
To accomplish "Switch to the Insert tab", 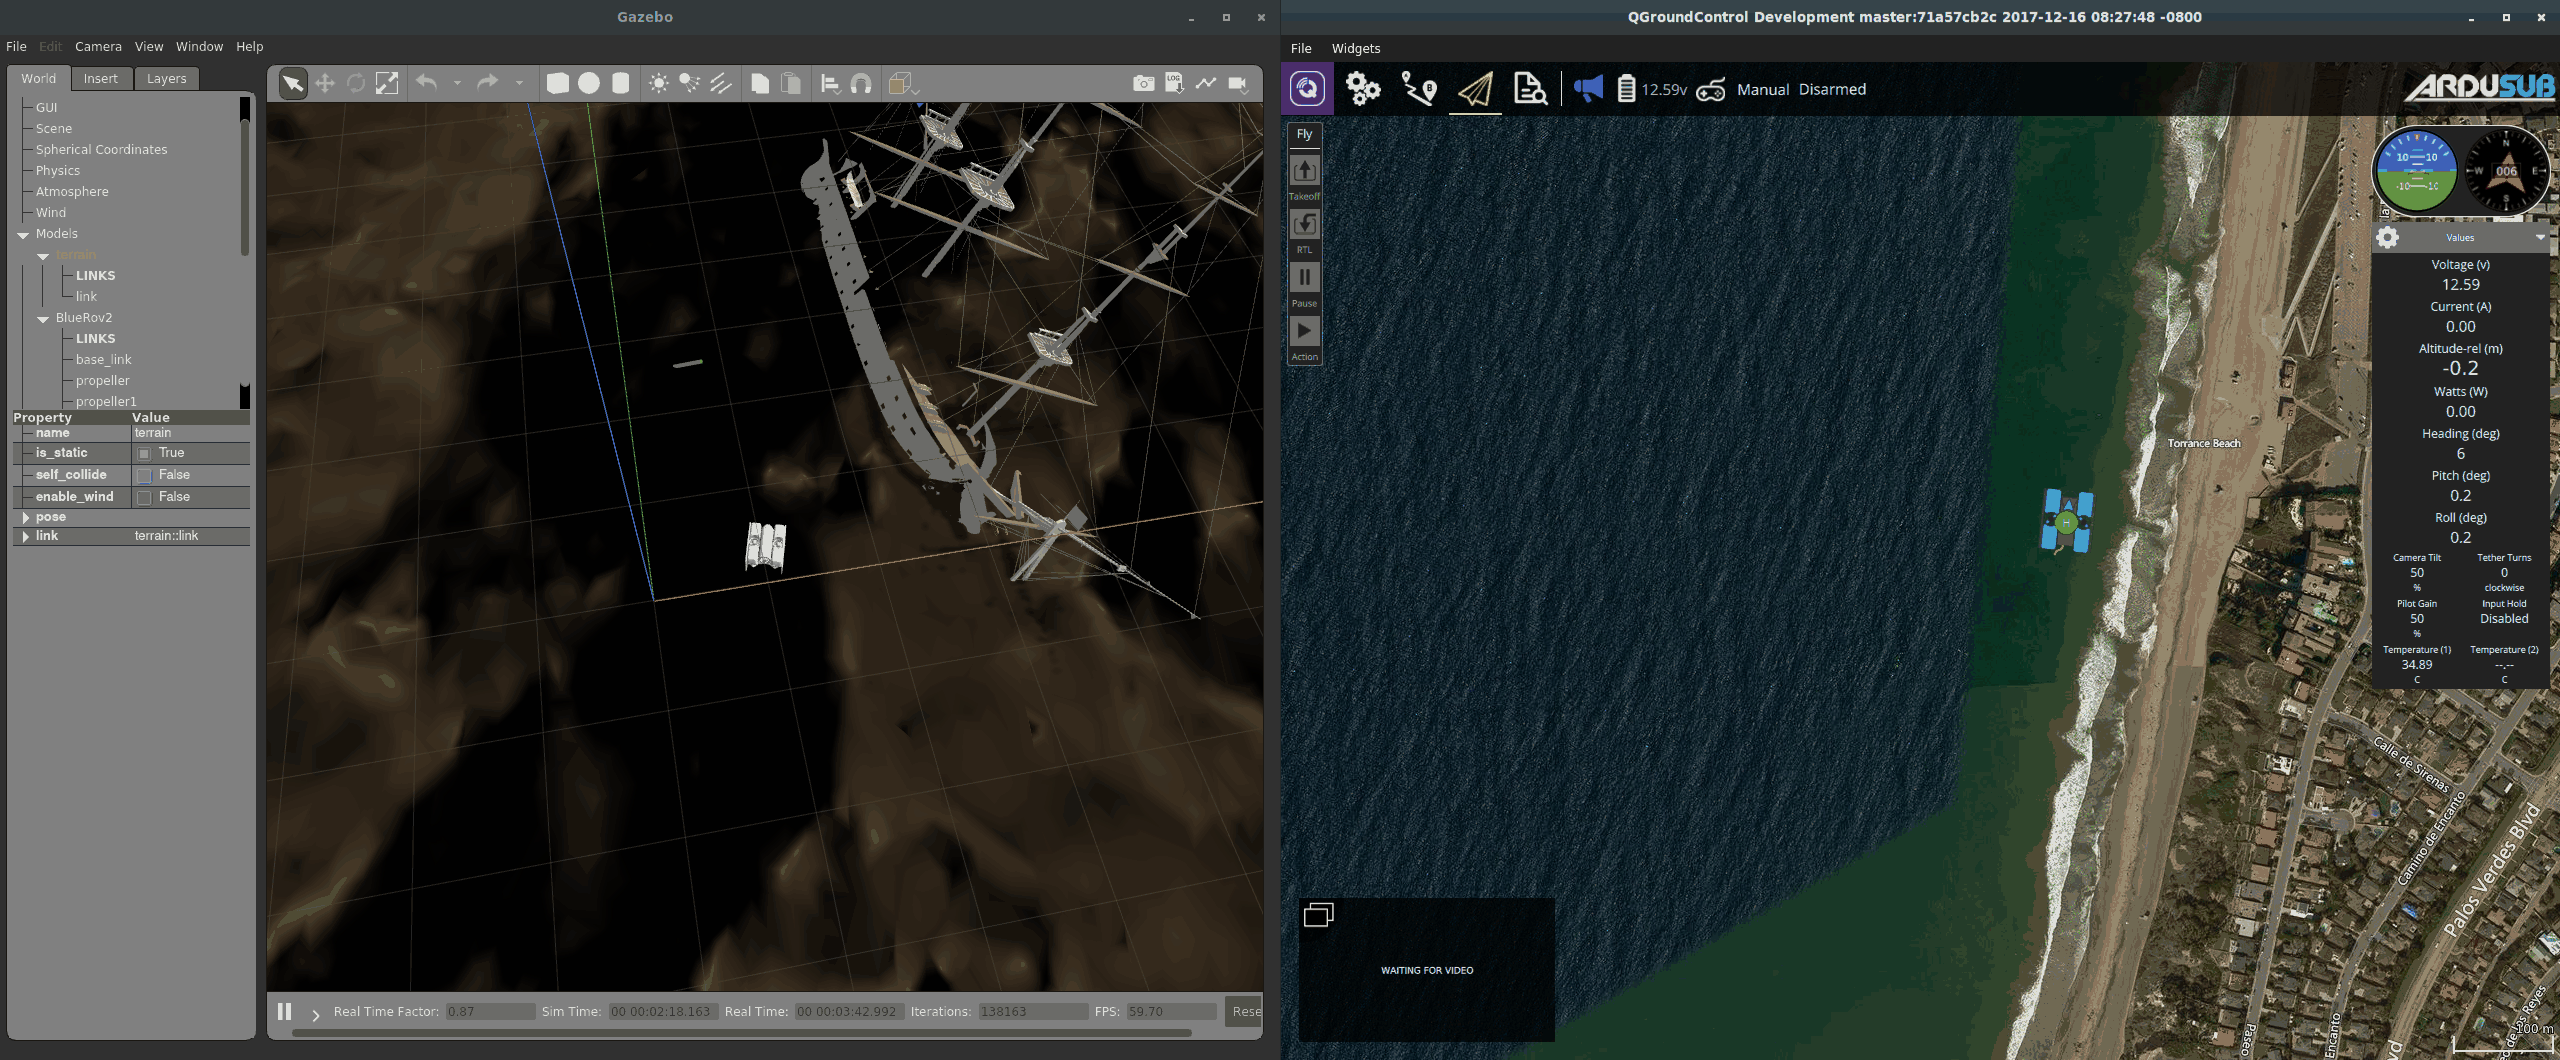I will pos(100,78).
